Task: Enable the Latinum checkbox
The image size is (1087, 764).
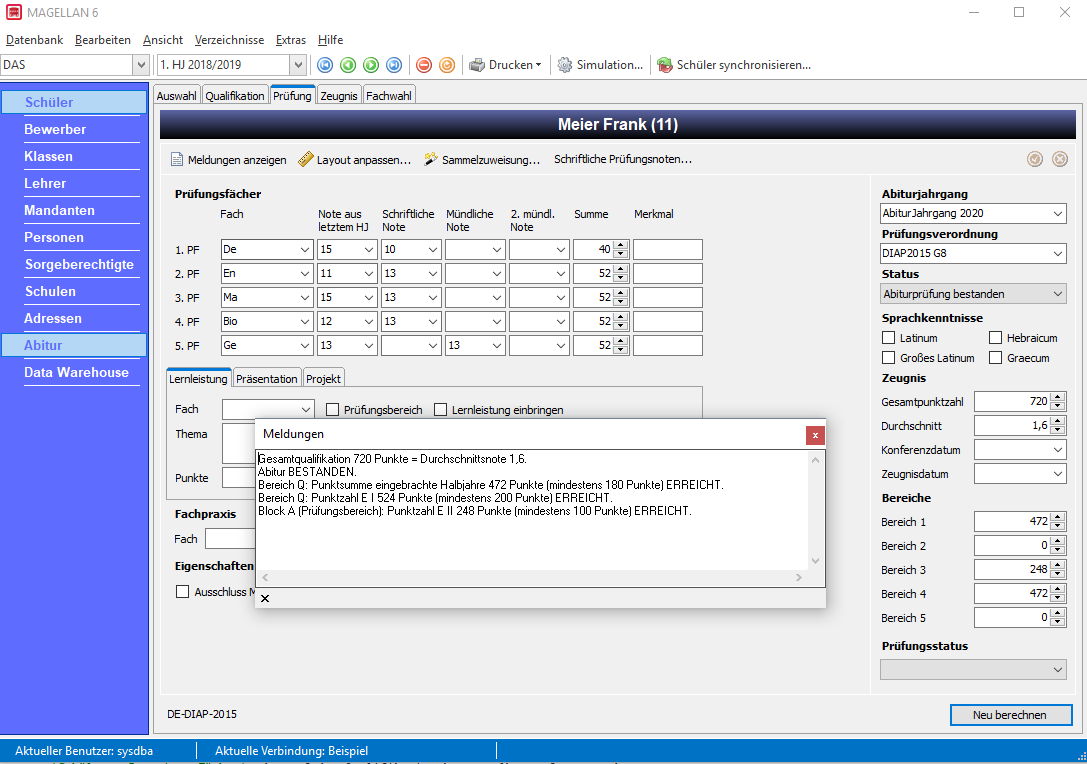Action: click(x=888, y=338)
